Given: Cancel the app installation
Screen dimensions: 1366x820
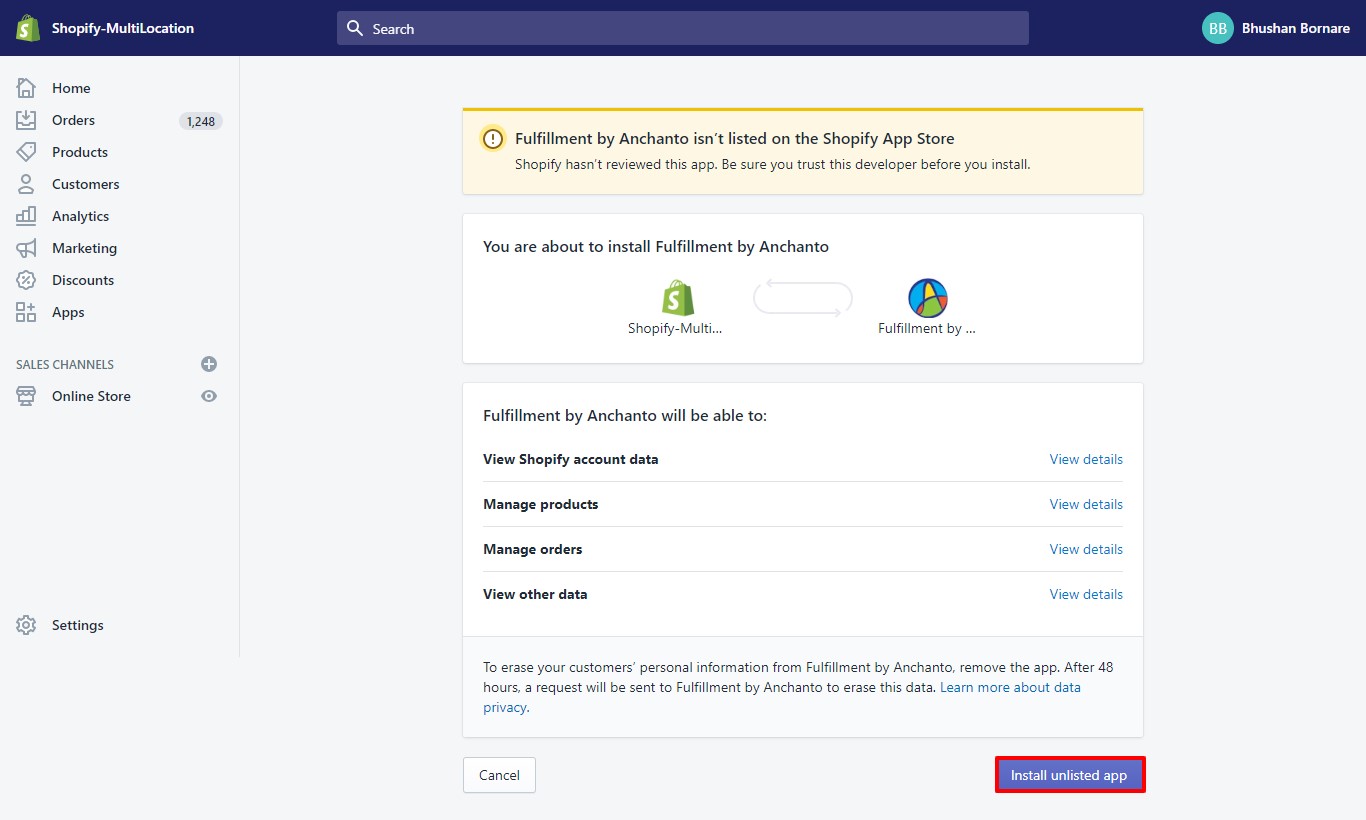Looking at the screenshot, I should pos(499,775).
